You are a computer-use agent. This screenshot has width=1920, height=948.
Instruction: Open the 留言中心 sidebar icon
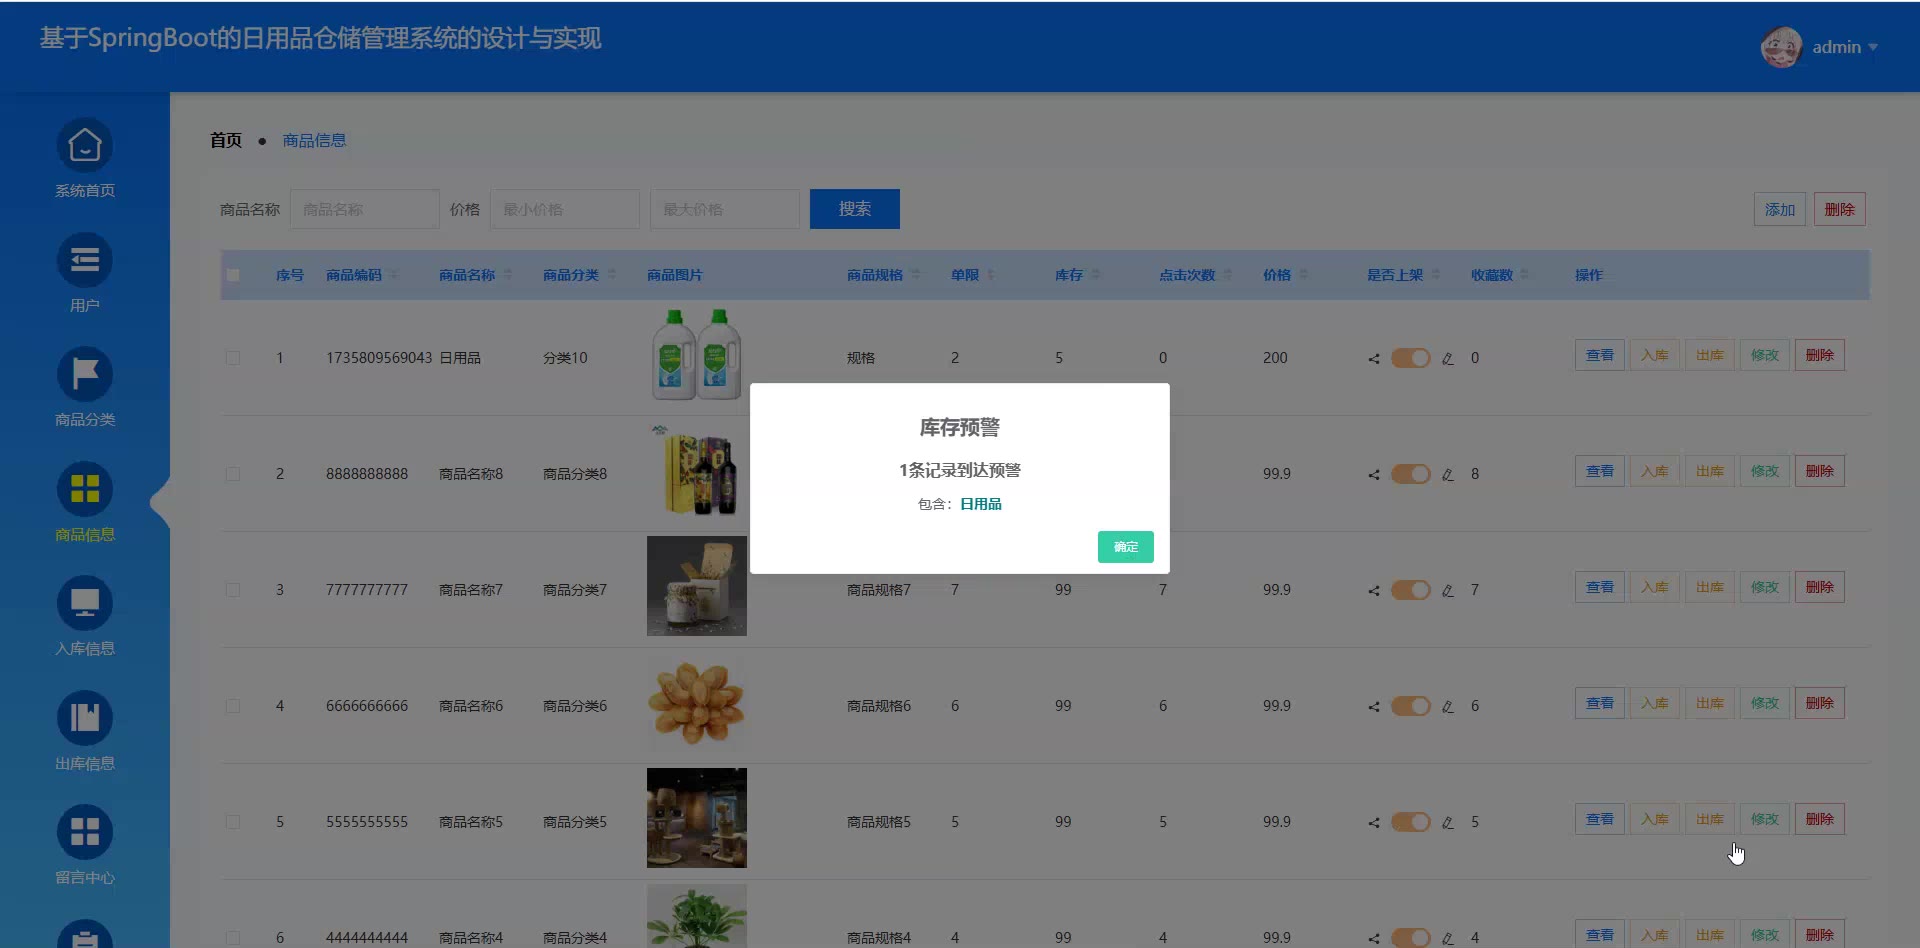85,833
